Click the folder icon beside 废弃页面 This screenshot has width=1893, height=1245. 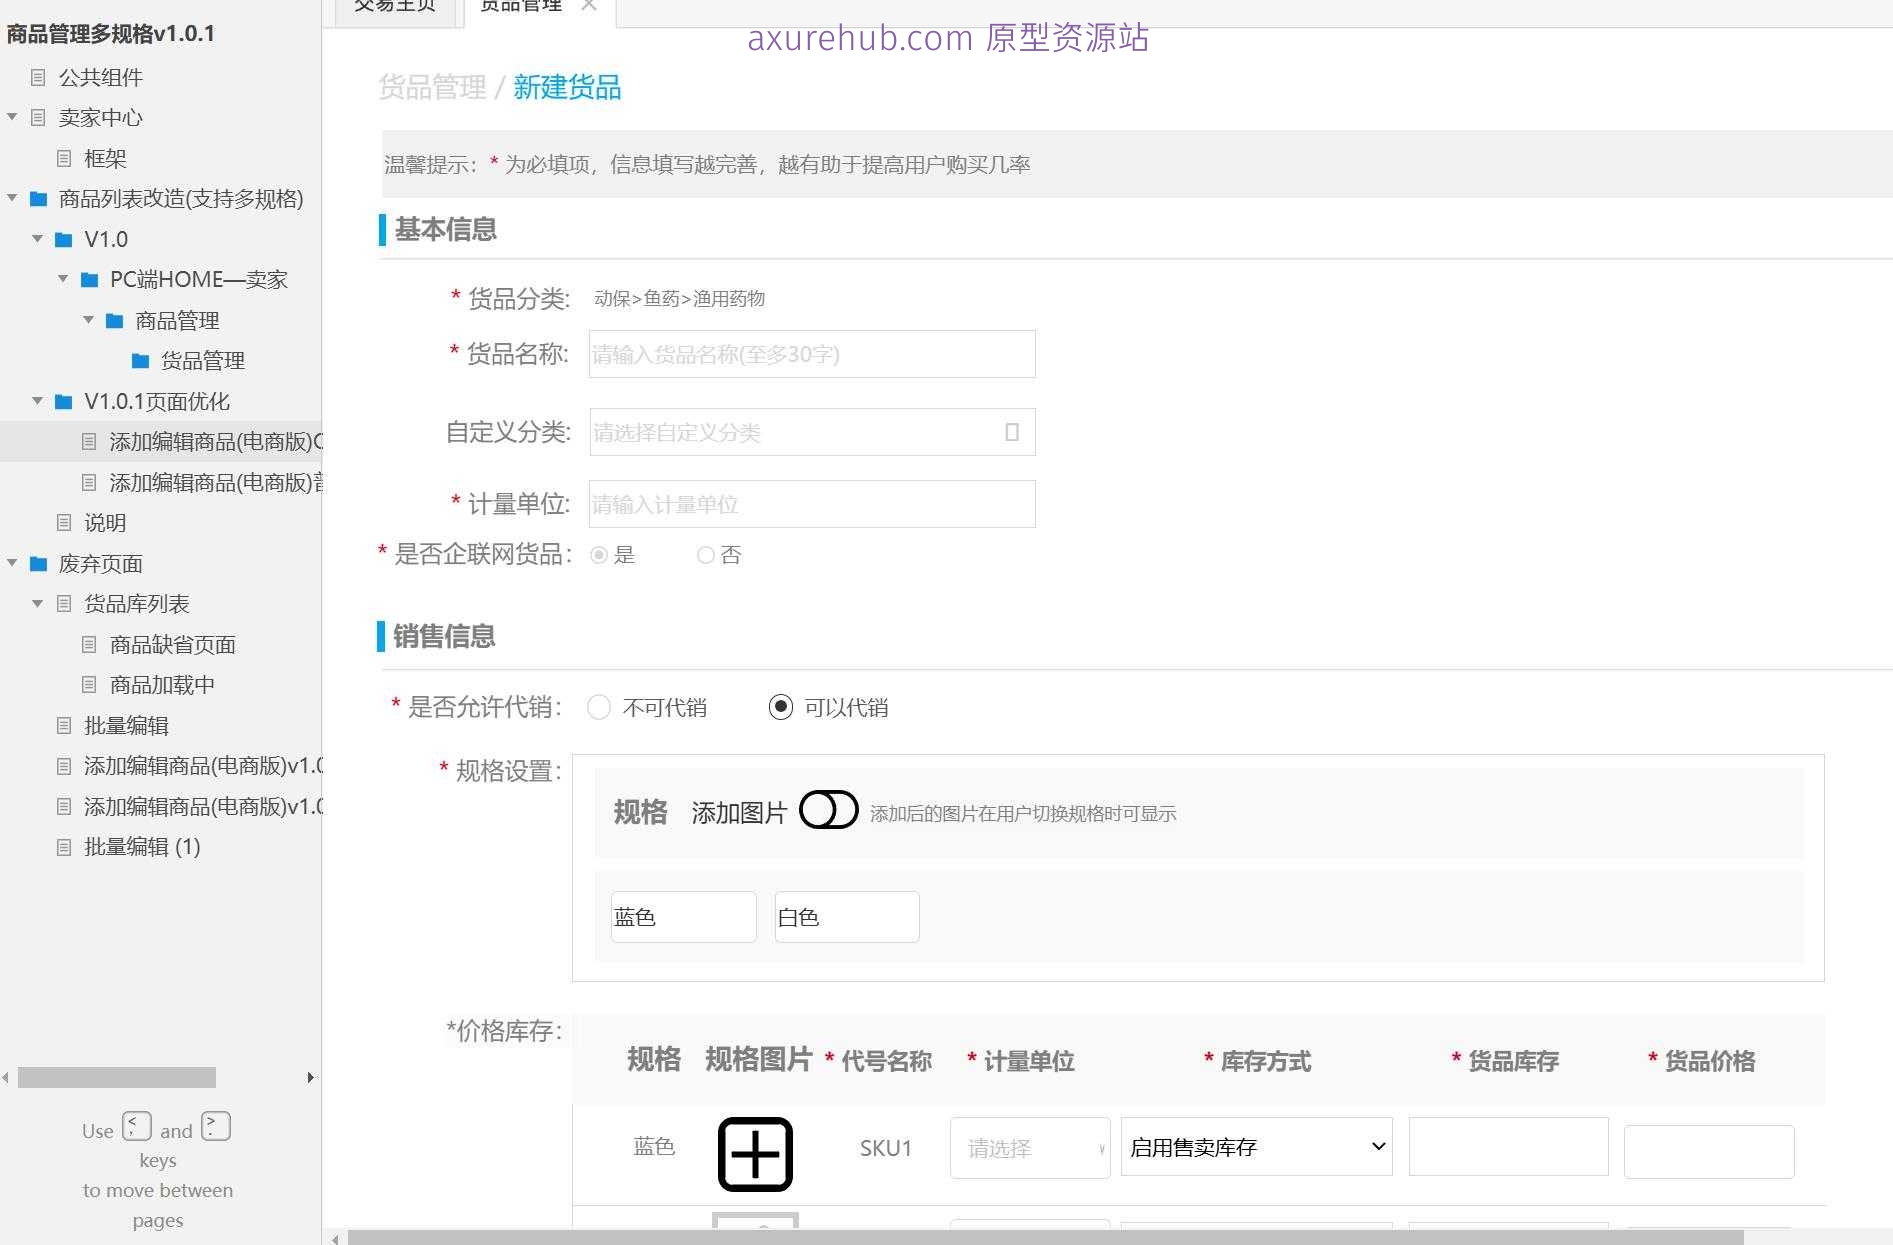click(37, 563)
